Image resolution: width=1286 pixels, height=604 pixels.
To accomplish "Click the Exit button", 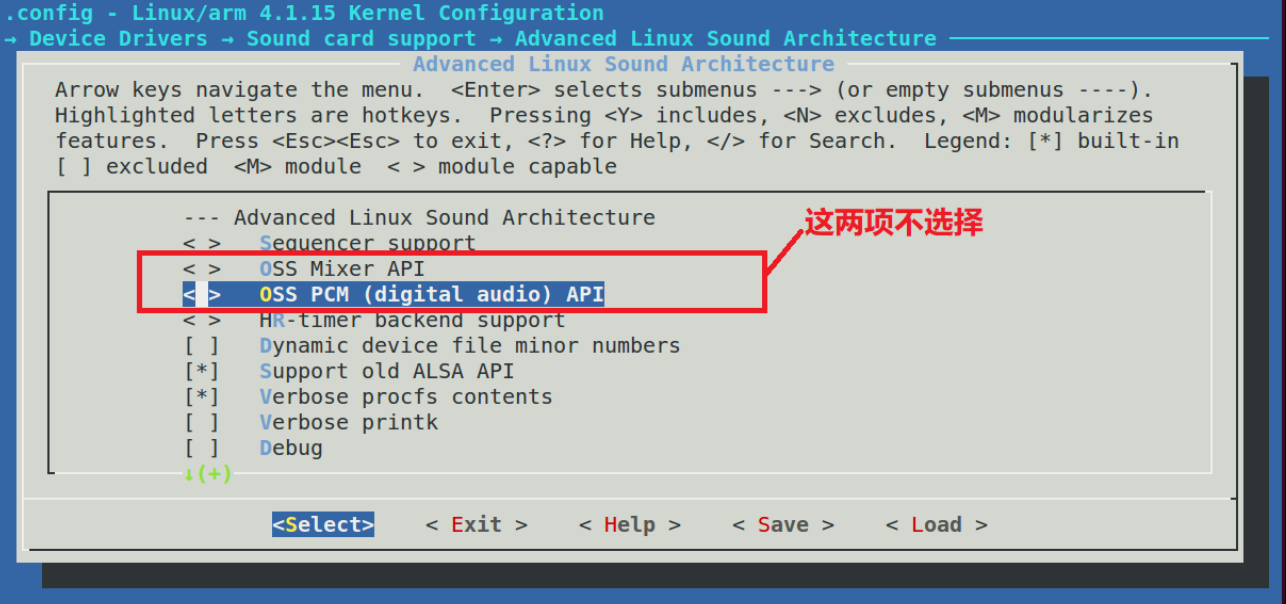I will (x=476, y=525).
